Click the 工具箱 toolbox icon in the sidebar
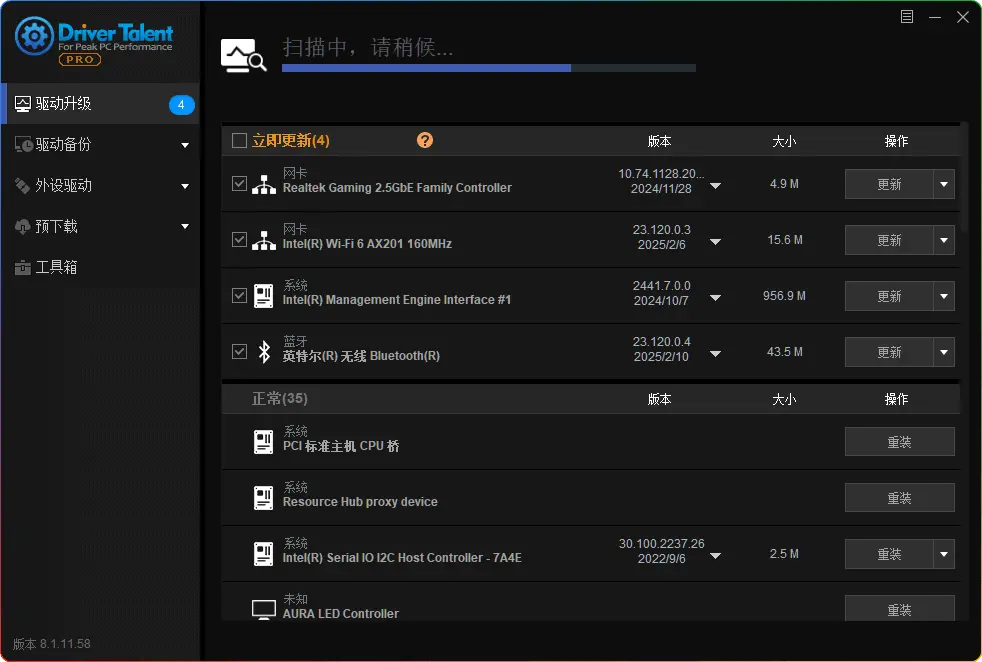 [23, 268]
